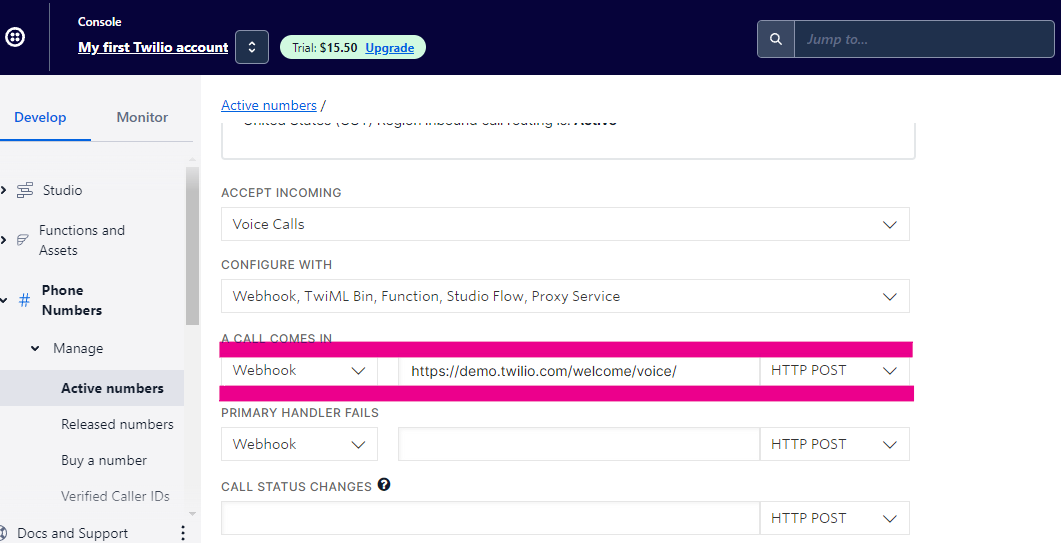
Task: Switch to the Monitor tab
Action: click(142, 117)
